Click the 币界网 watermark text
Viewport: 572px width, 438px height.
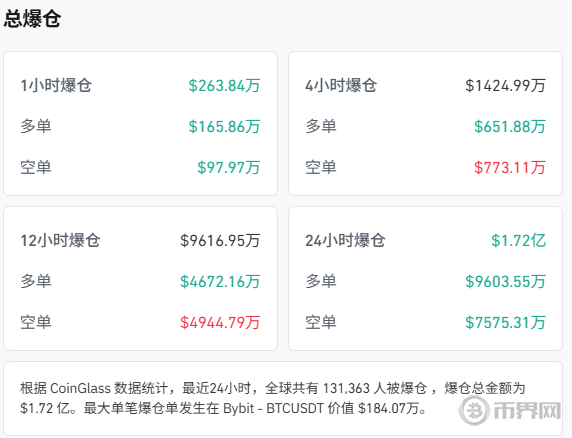pos(527,411)
